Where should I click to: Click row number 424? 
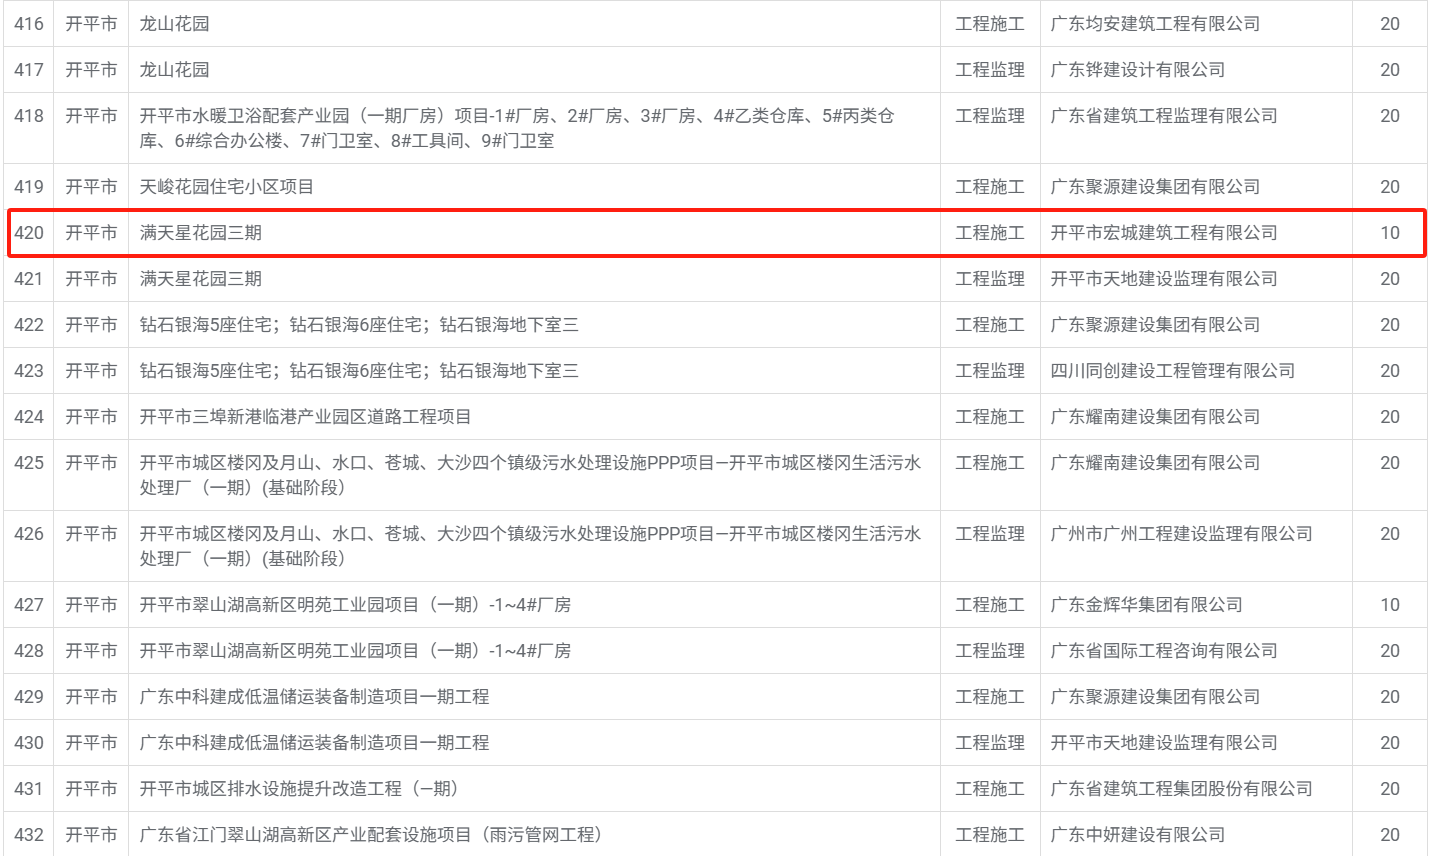pyautogui.click(x=29, y=417)
